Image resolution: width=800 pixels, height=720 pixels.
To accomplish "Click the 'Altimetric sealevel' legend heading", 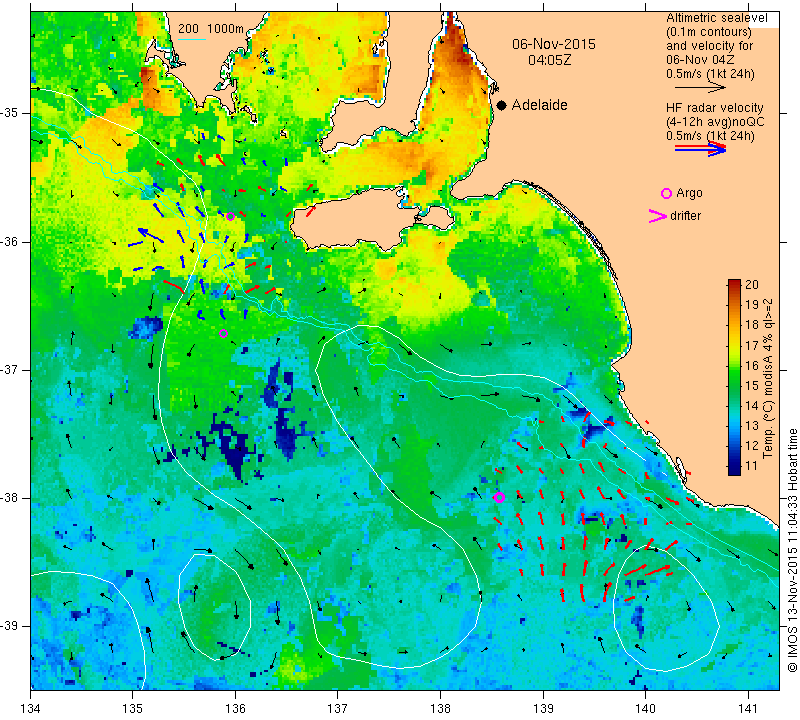I will [716, 18].
